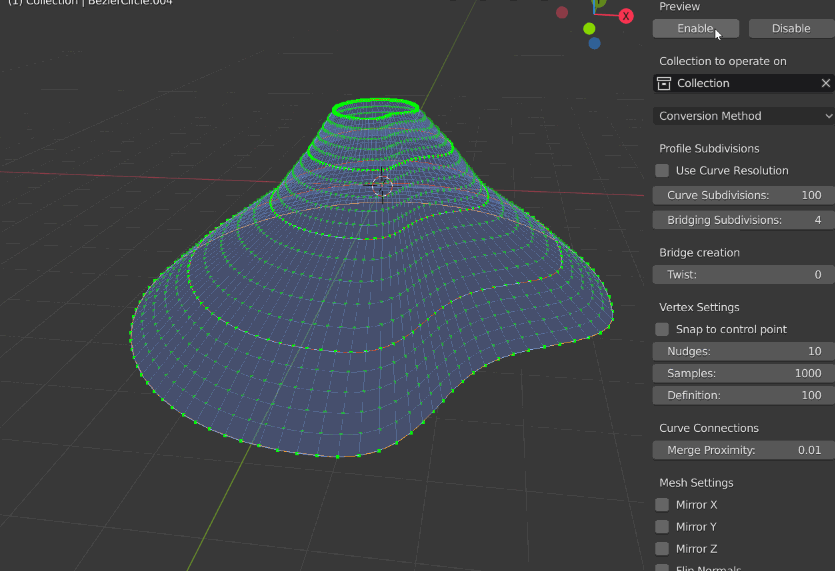The height and width of the screenshot is (571, 835).
Task: Click the Curve Subdivisions value field
Action: (743, 195)
